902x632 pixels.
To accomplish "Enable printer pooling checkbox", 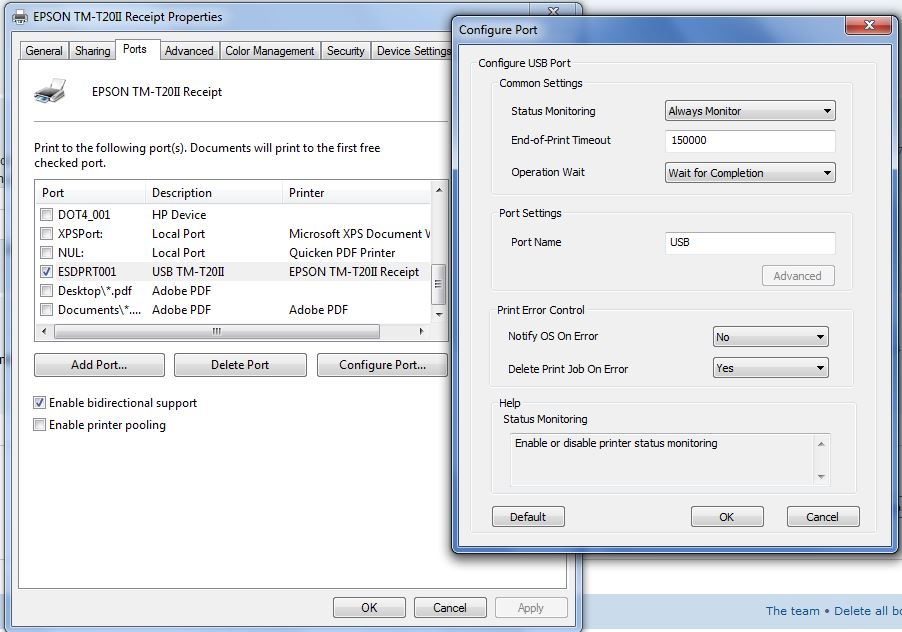I will tap(40, 425).
